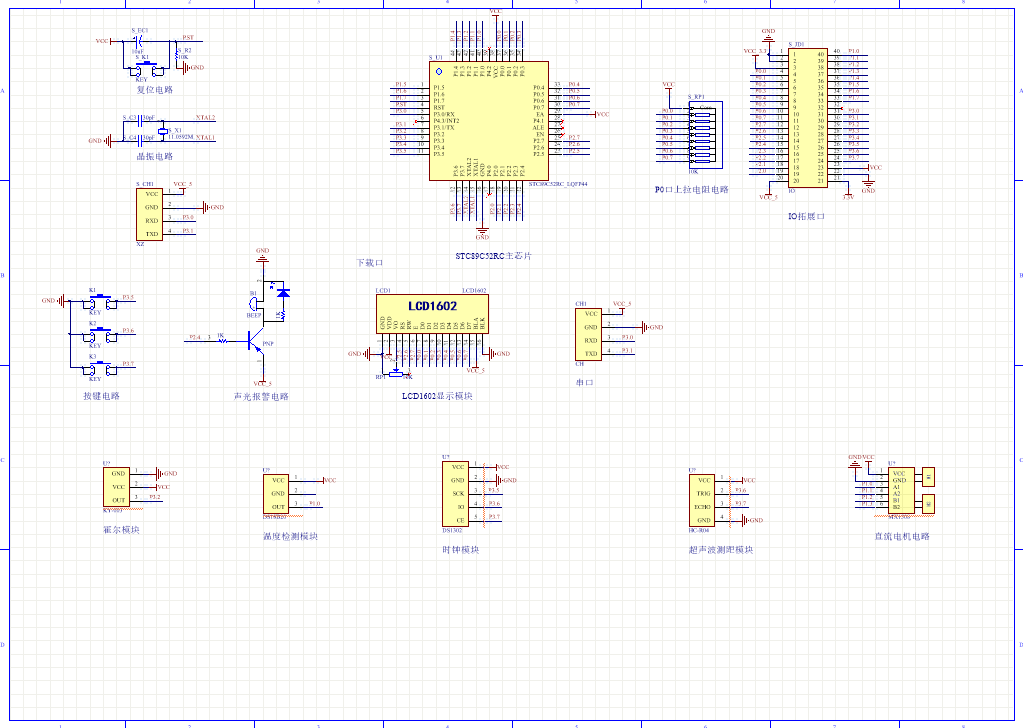The image size is (1023, 728).
Task: Click the DC motor driver chip
Action: [899, 491]
